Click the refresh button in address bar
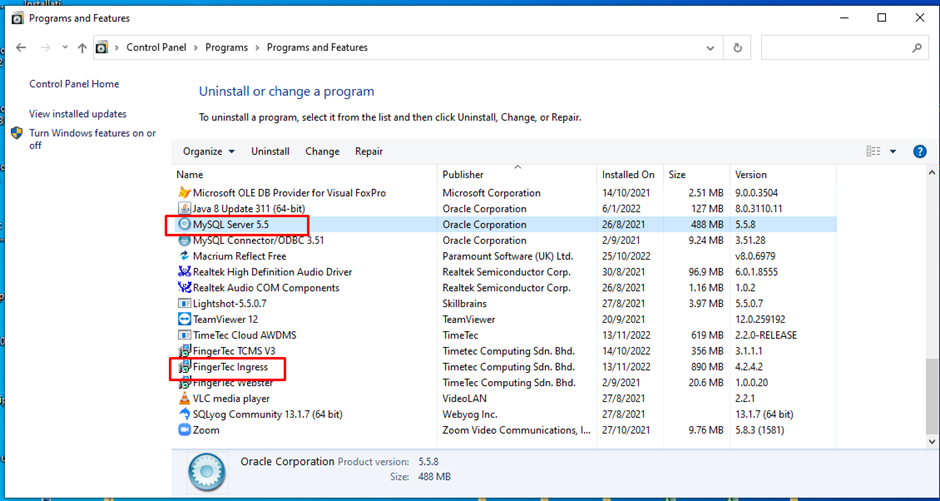The image size is (940, 501). (738, 47)
